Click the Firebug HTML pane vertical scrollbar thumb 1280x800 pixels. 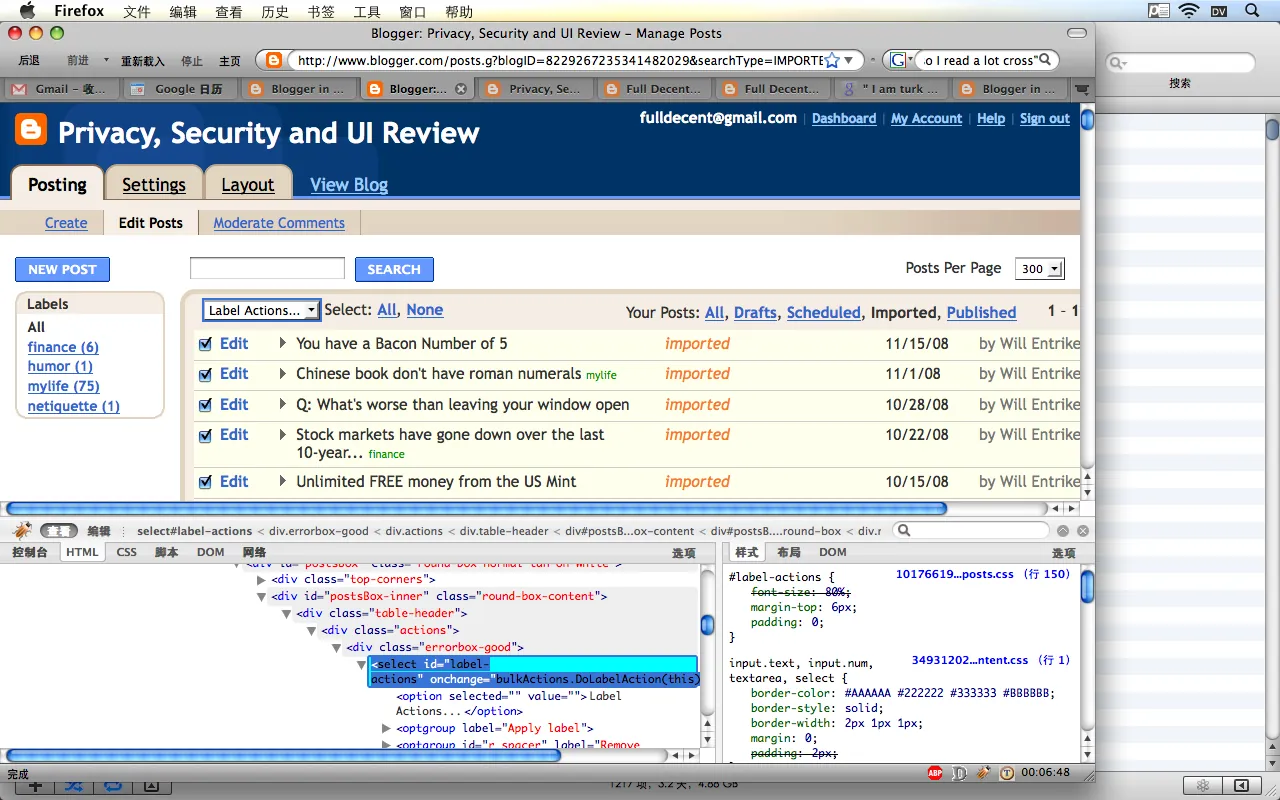(708, 626)
